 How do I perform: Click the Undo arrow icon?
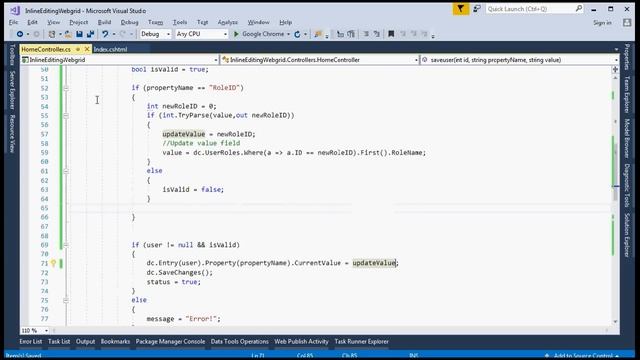click(x=105, y=34)
